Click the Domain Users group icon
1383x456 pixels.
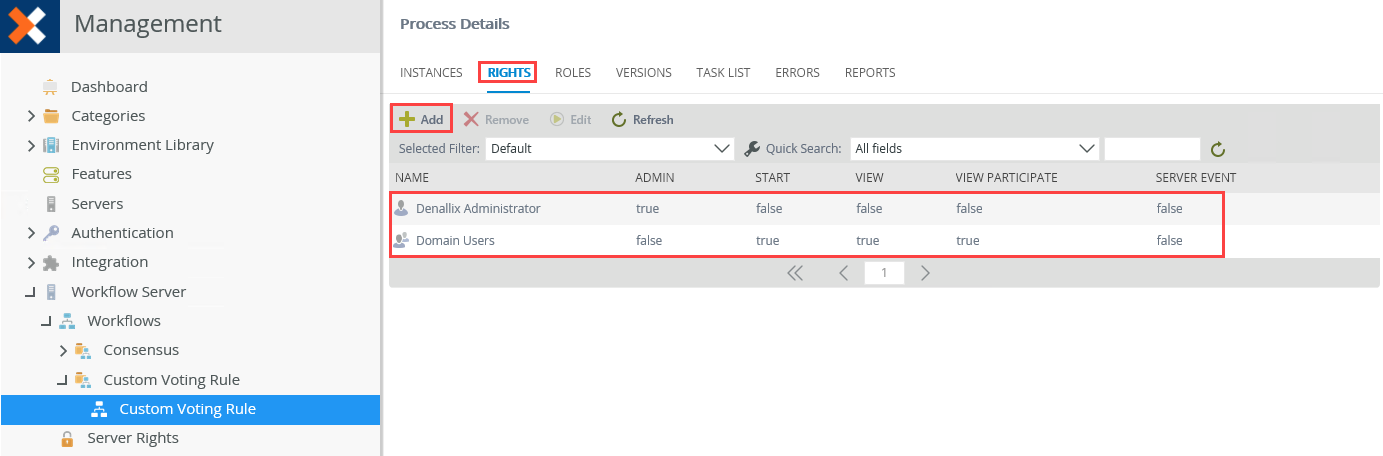tap(402, 240)
